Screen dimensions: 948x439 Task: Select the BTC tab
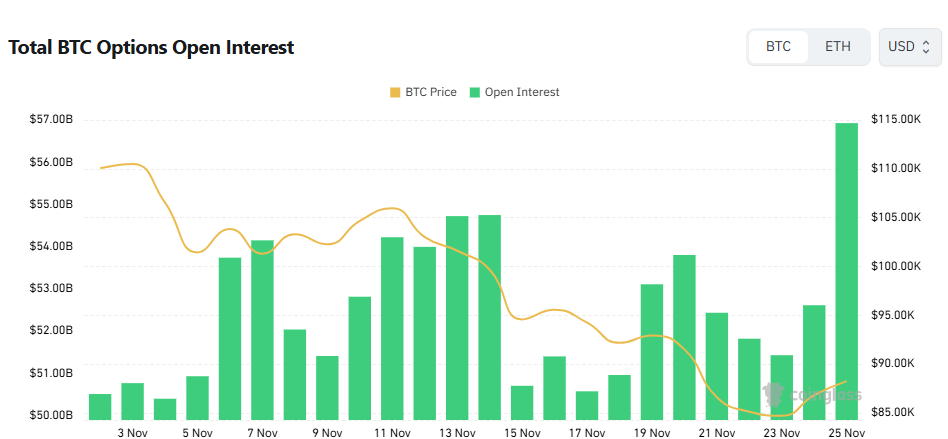778,47
